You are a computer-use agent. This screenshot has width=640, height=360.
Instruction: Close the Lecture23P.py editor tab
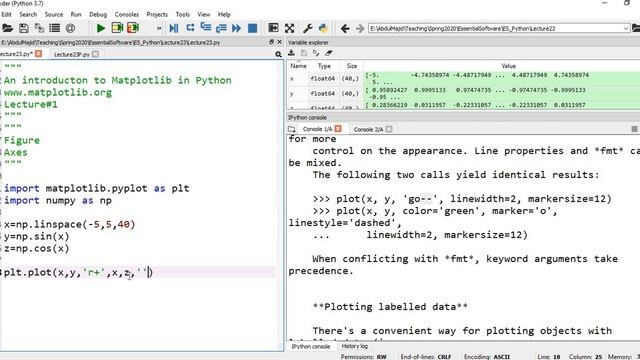pos(96,54)
